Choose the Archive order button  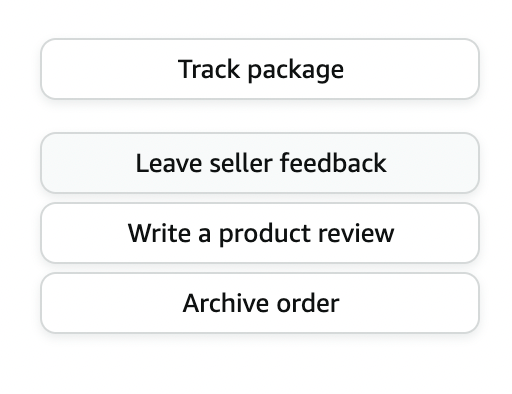pyautogui.click(x=260, y=303)
